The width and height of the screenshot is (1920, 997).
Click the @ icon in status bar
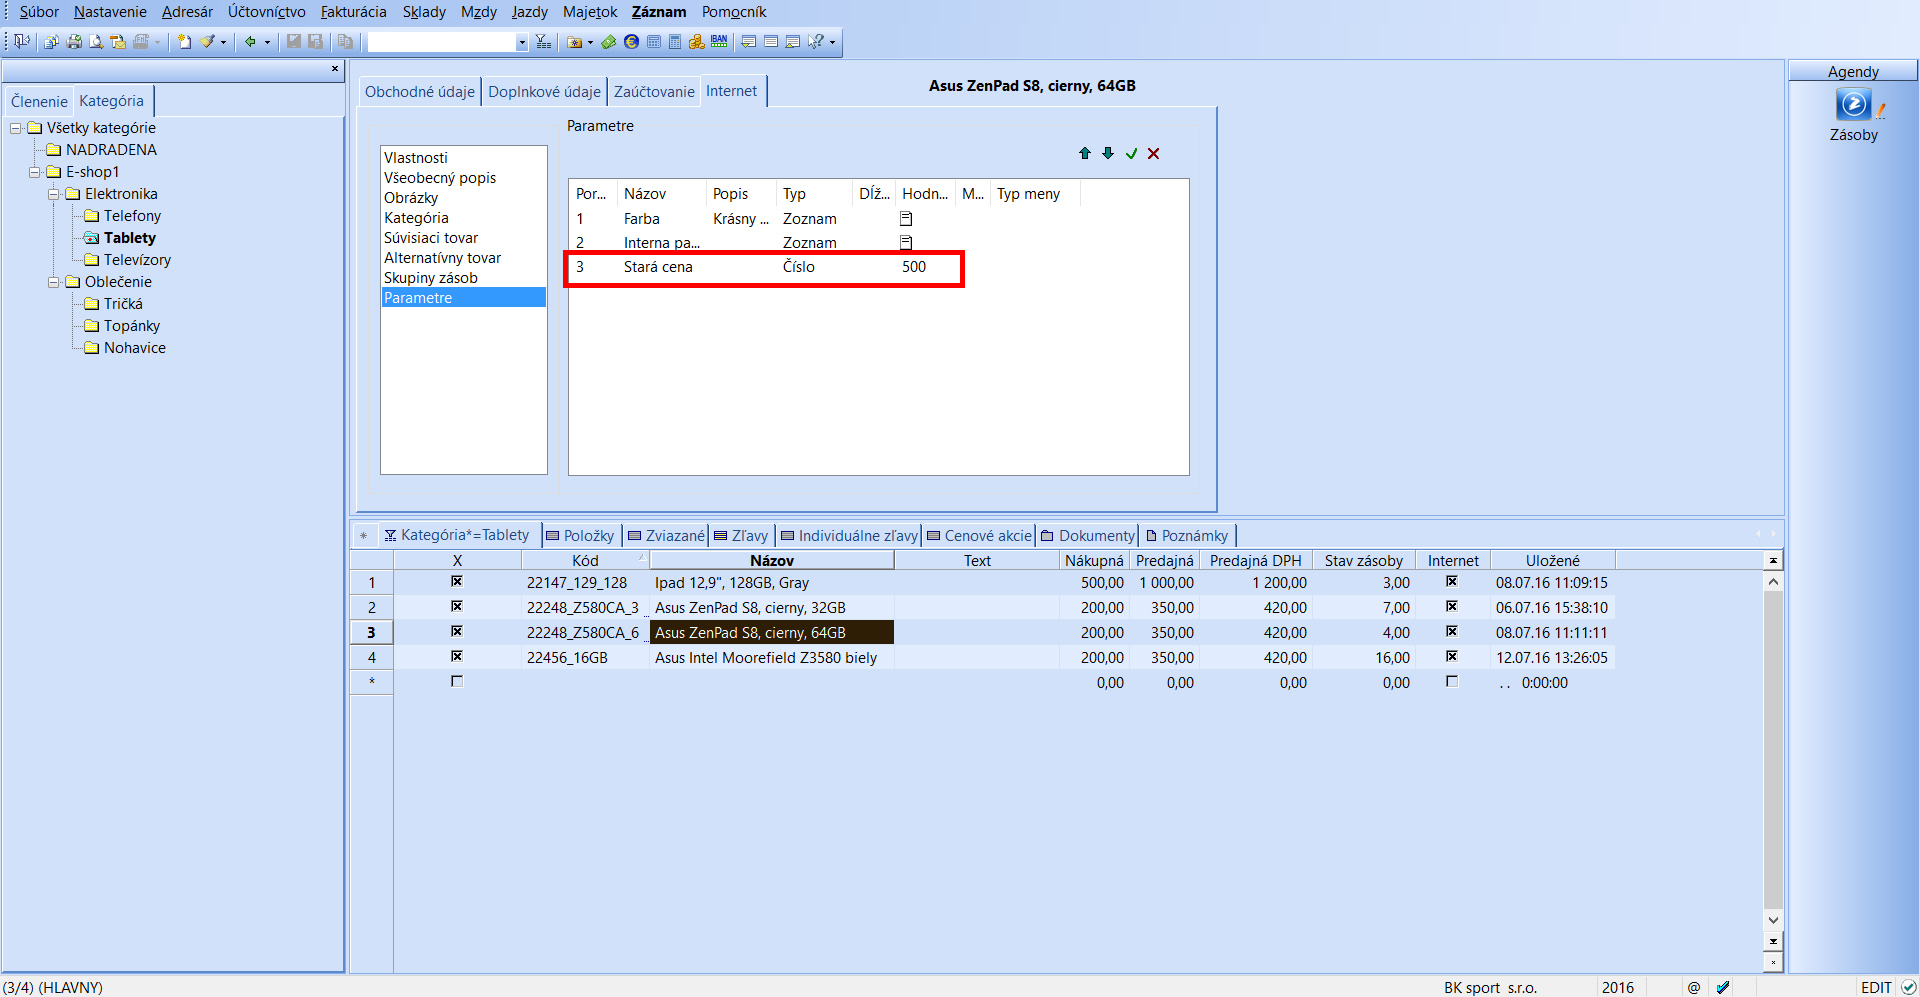pos(1694,987)
